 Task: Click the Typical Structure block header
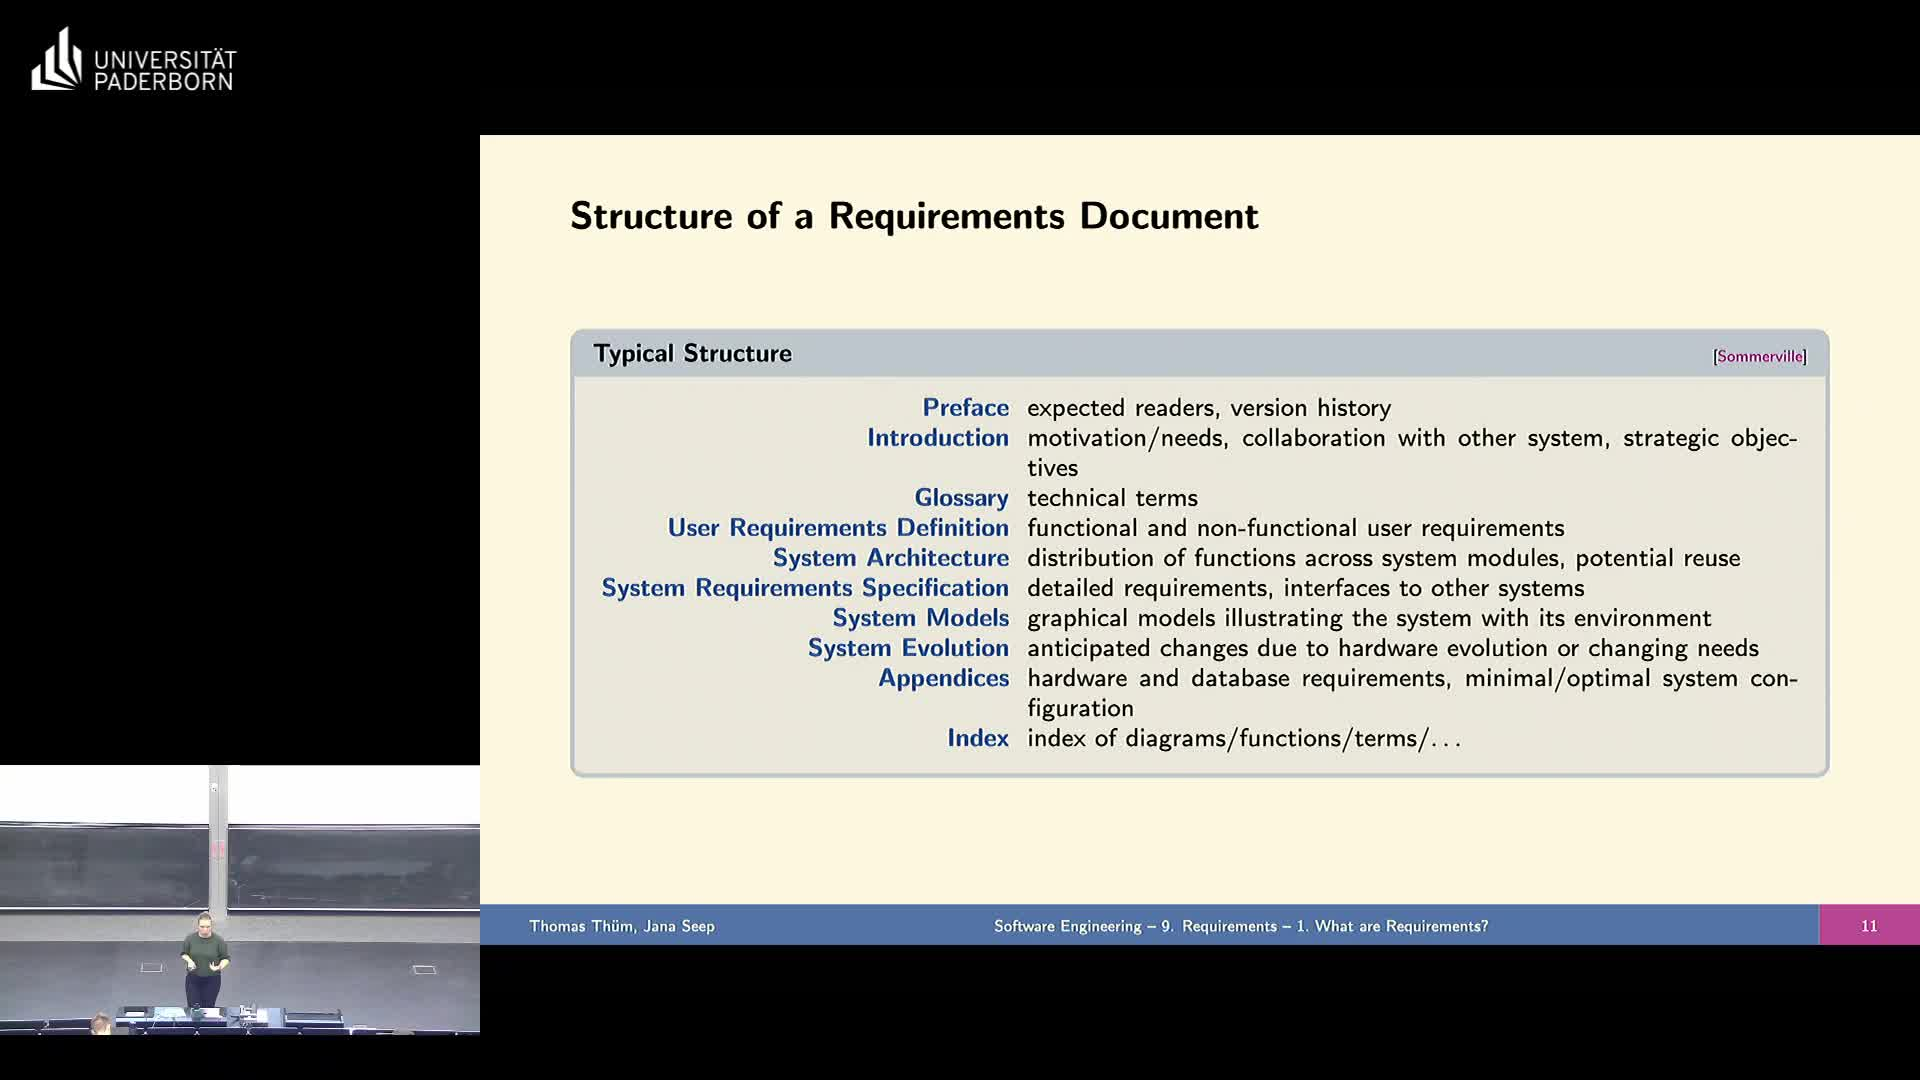[x=692, y=353]
